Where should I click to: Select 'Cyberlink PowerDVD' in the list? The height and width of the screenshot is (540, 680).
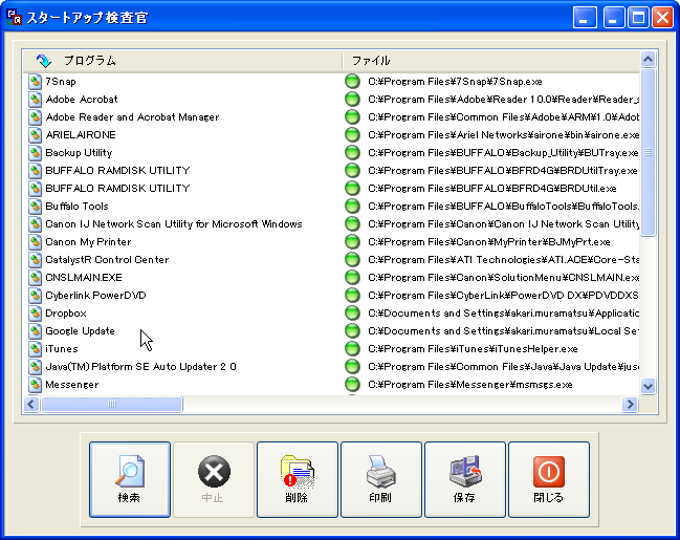pos(96,295)
